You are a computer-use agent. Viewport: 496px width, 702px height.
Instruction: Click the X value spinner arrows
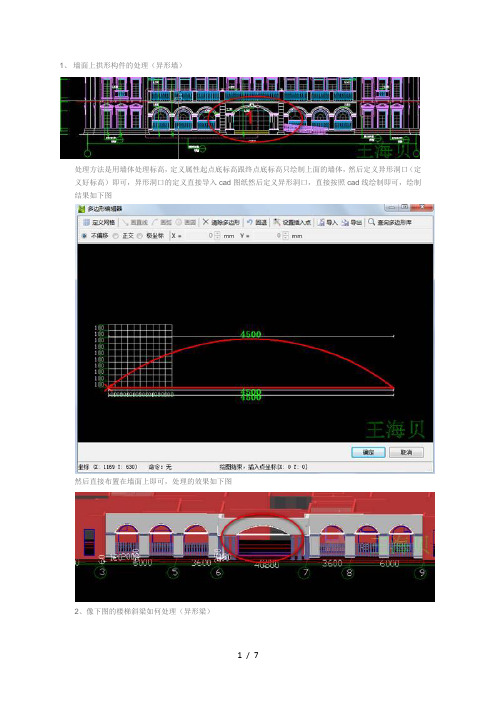click(x=218, y=235)
